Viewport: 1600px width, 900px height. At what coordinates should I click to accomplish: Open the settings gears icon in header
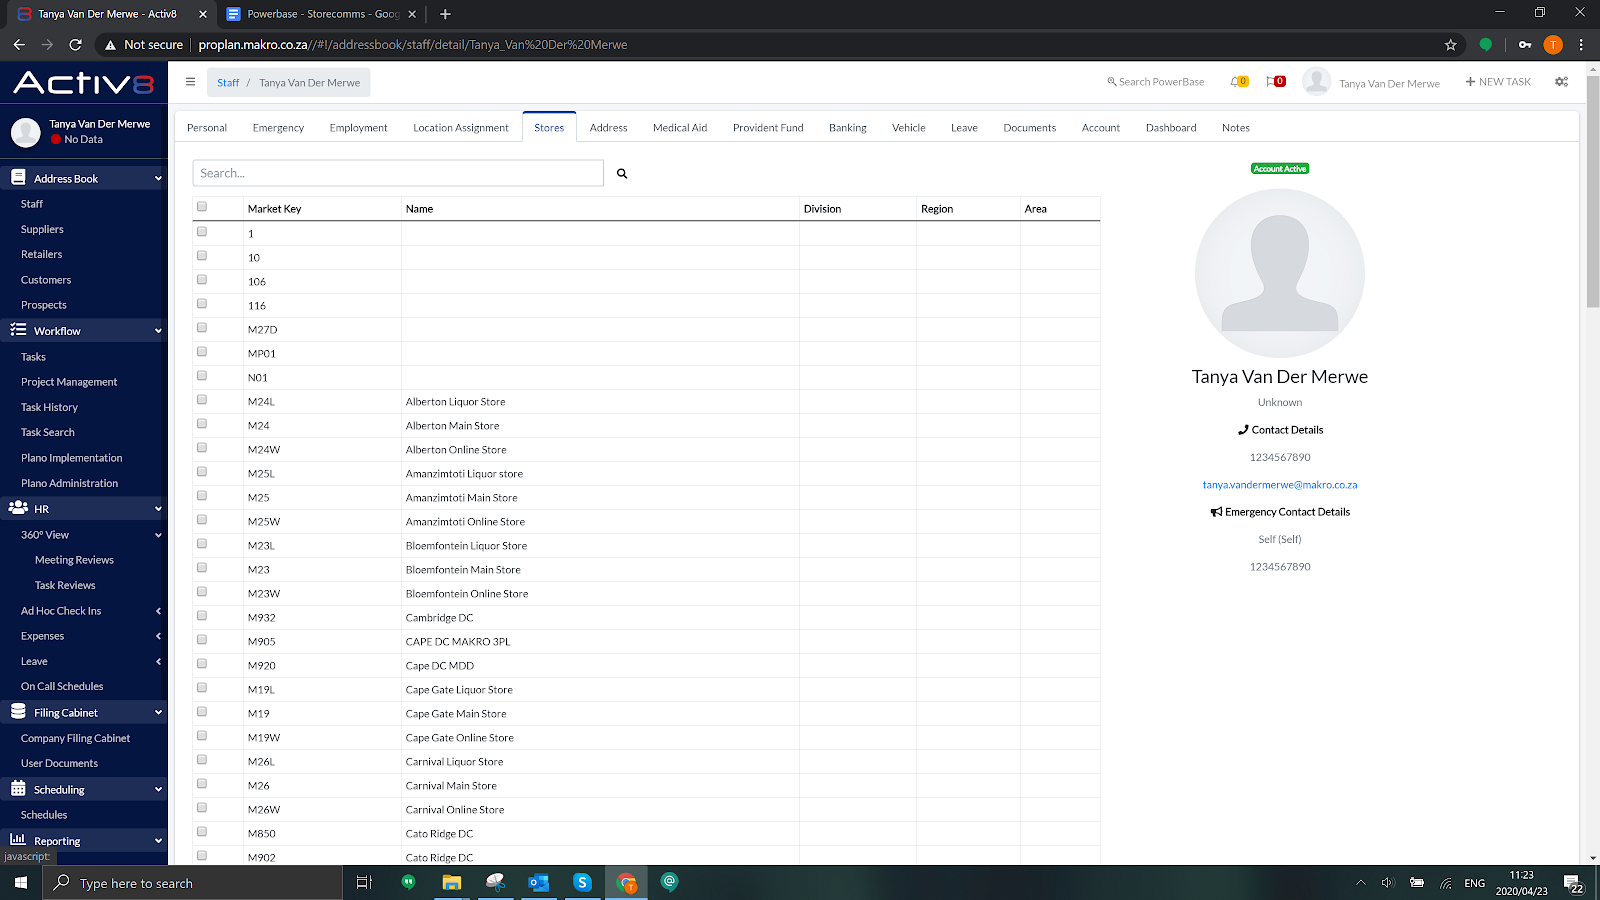click(x=1561, y=82)
